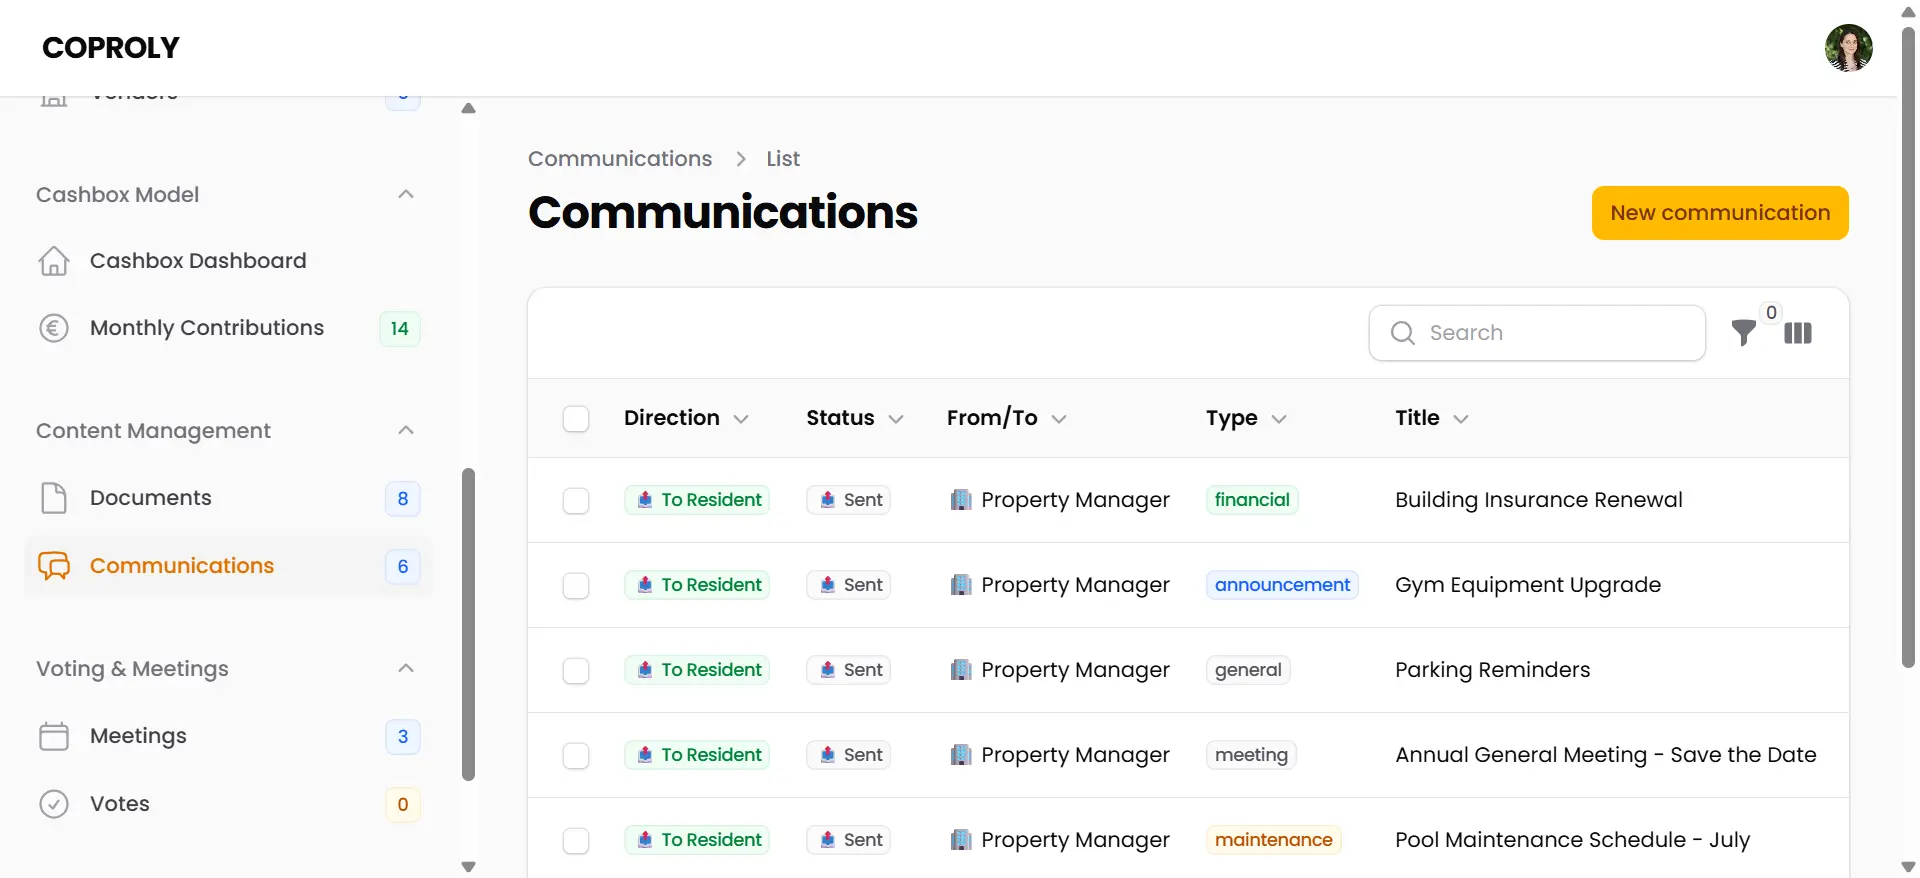Click Property Manager building icon in Annual General Meeting row
Image resolution: width=1920 pixels, height=878 pixels.
coord(961,755)
